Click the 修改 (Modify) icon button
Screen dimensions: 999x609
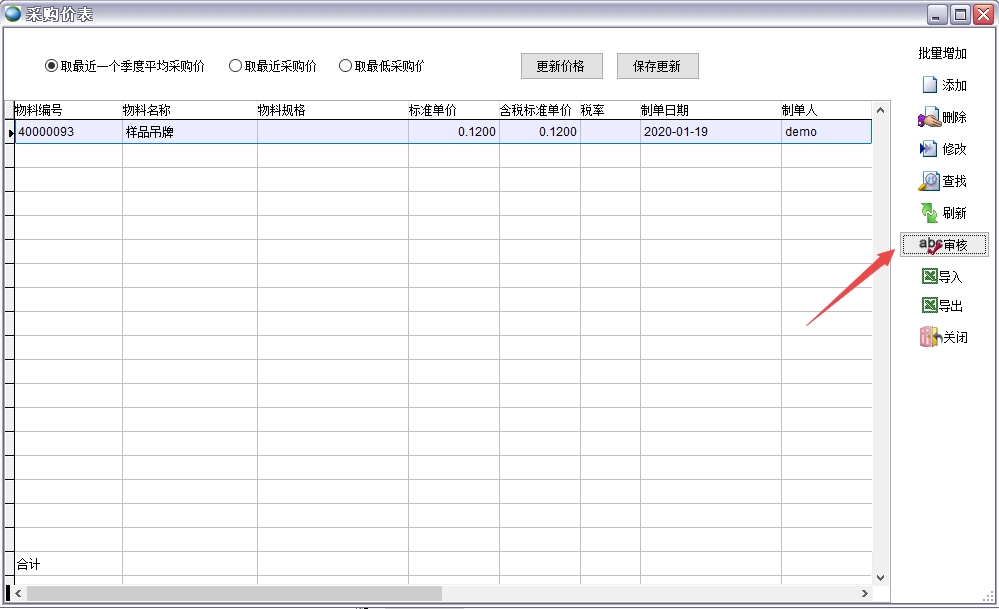point(943,149)
